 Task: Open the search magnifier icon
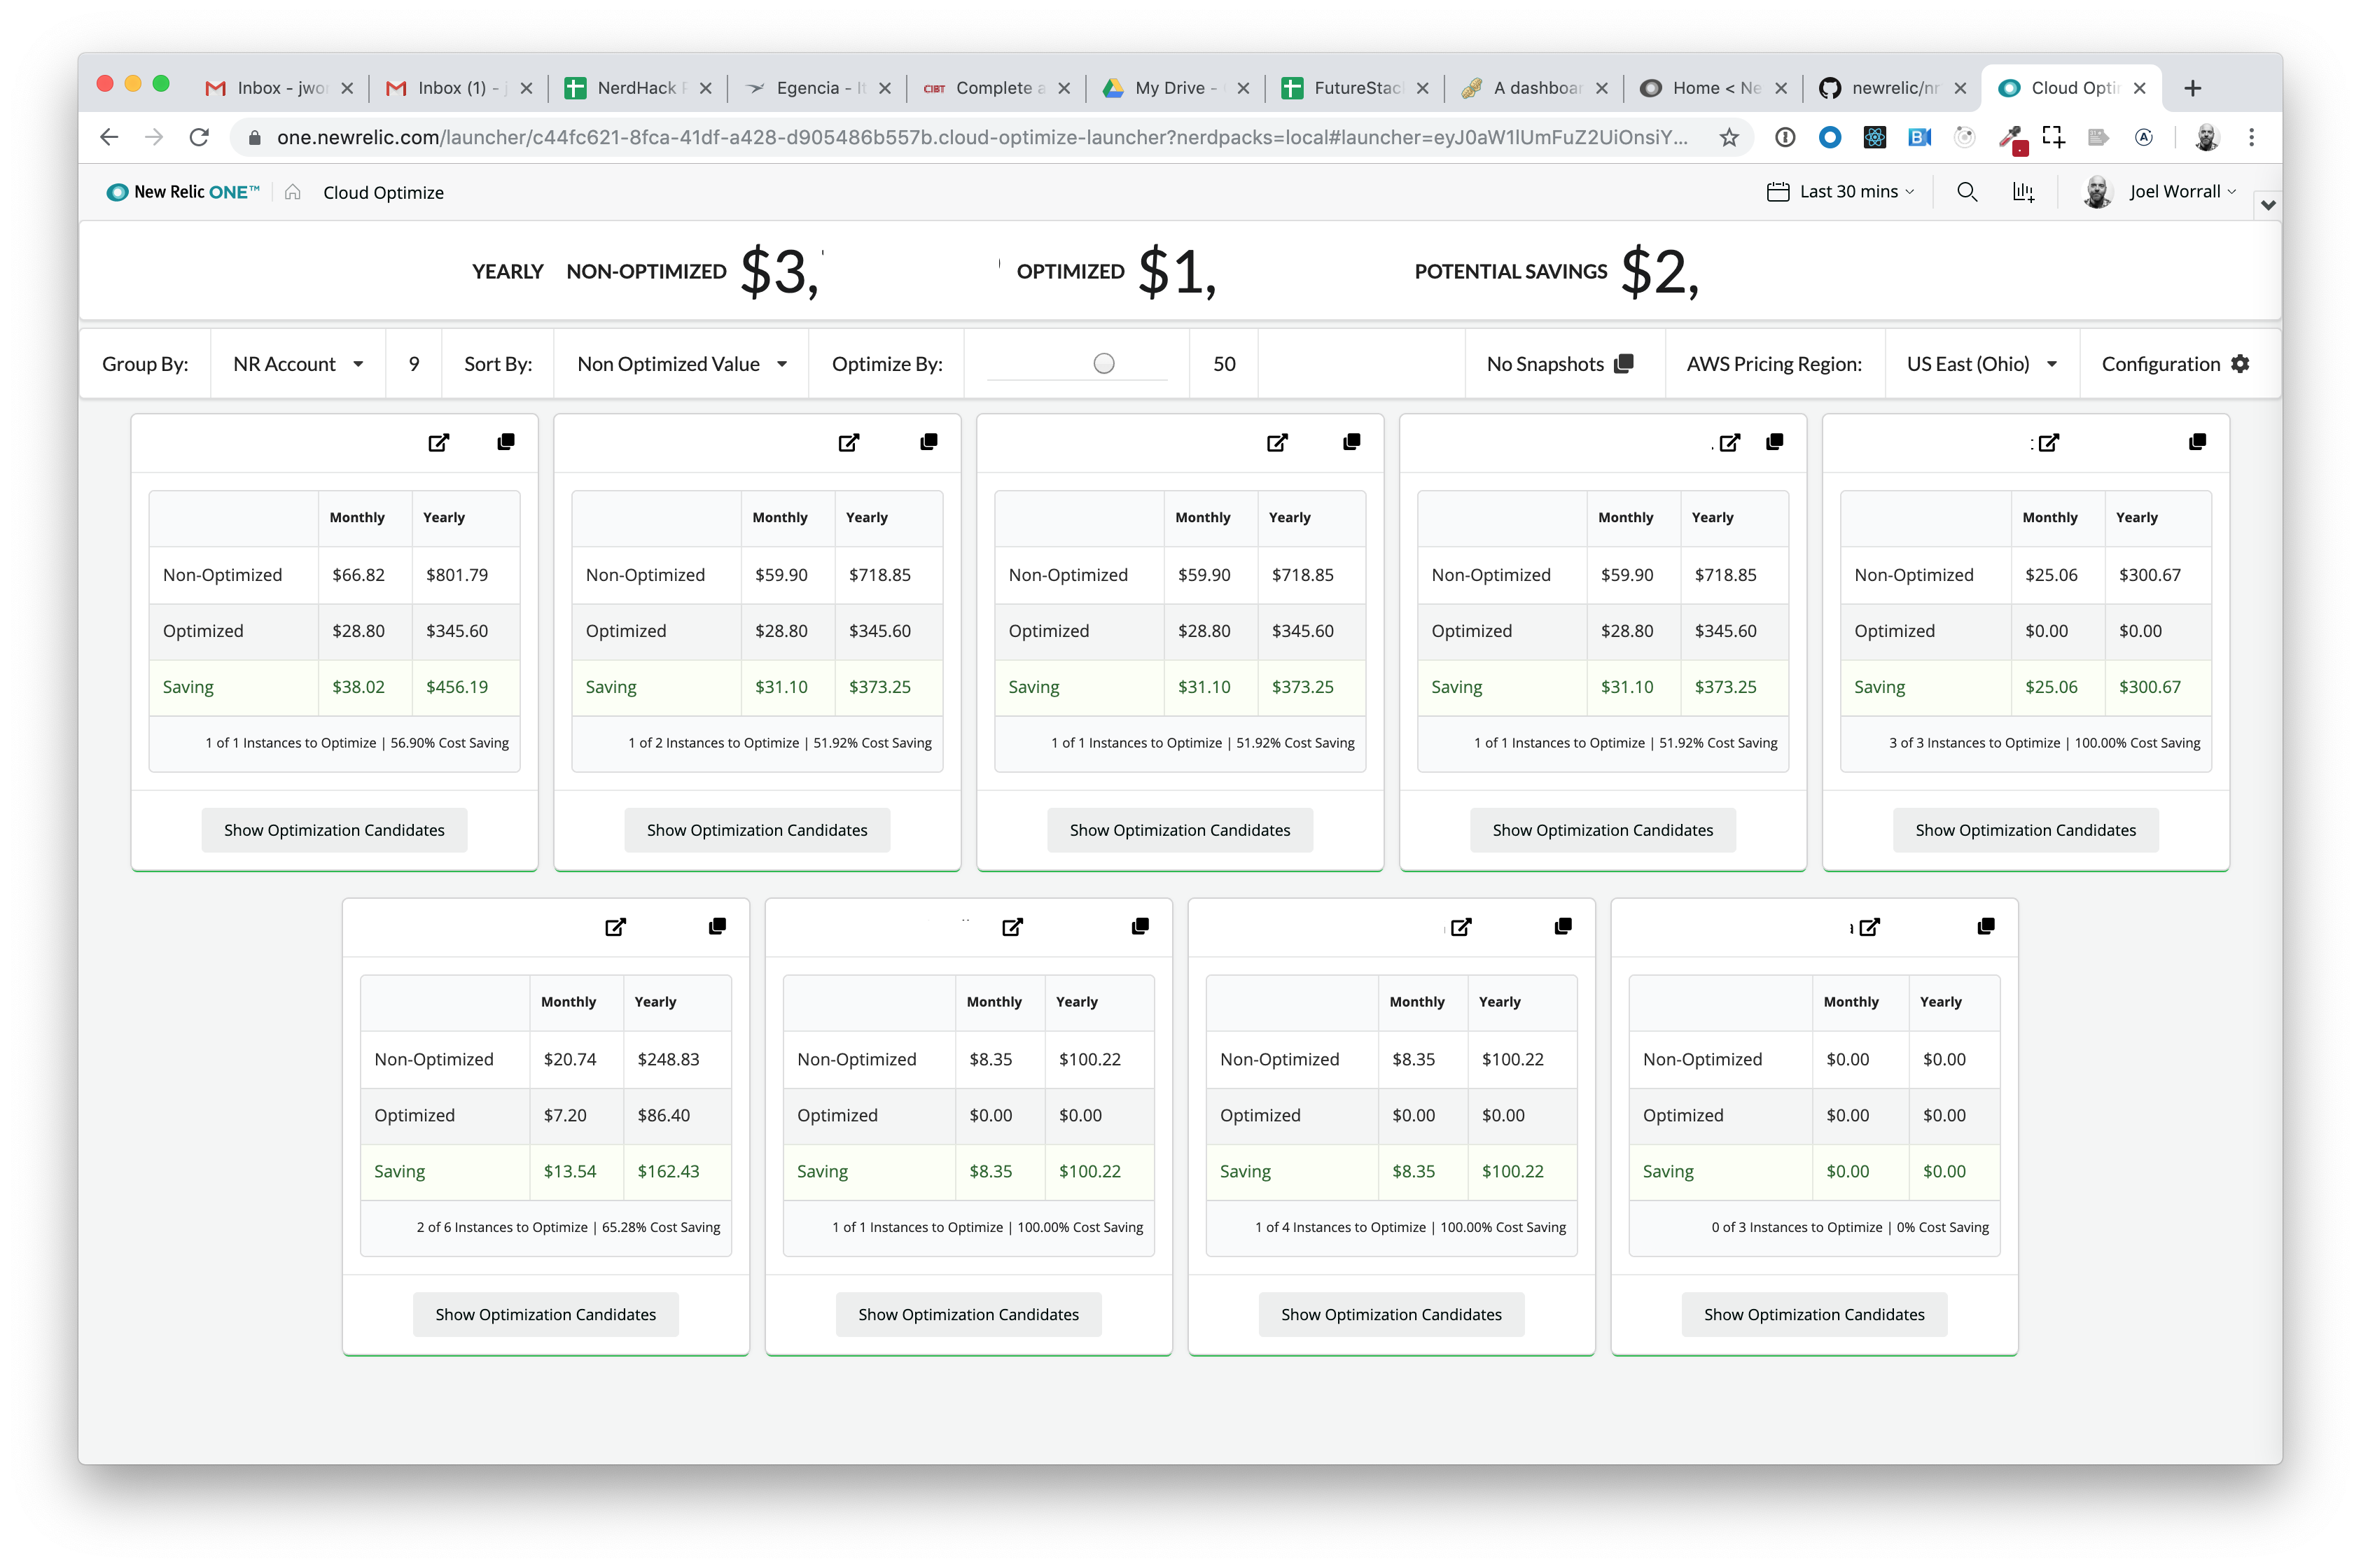click(1966, 192)
